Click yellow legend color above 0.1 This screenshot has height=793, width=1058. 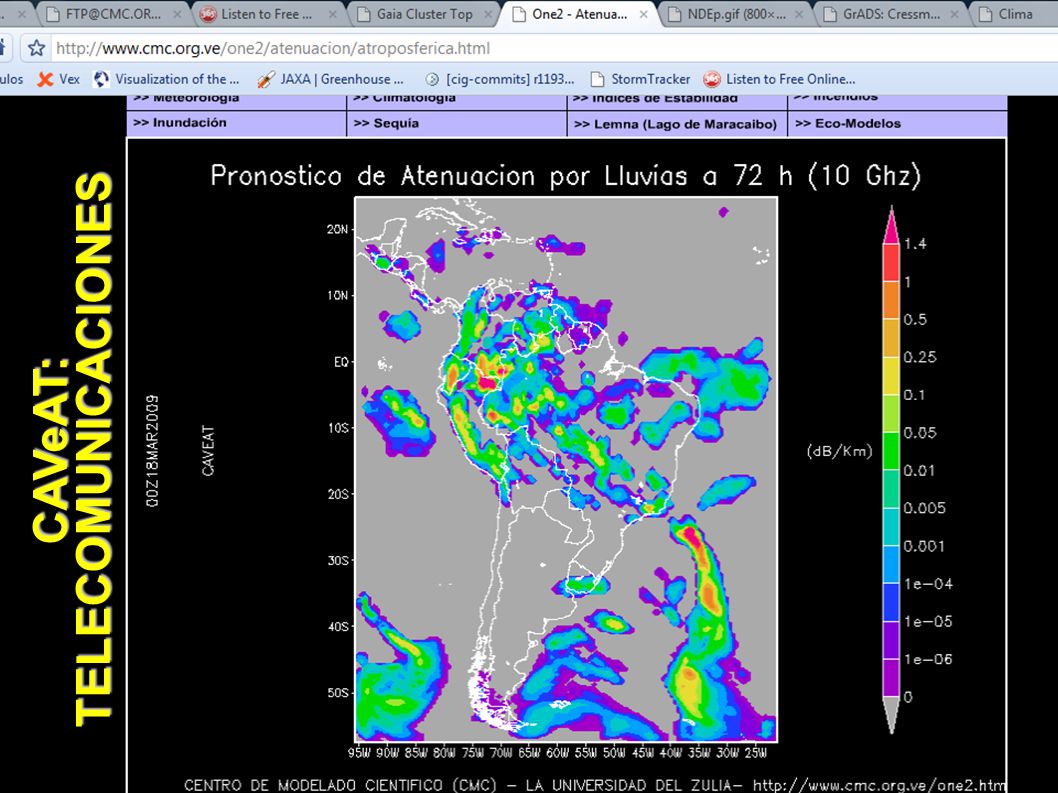tap(891, 376)
